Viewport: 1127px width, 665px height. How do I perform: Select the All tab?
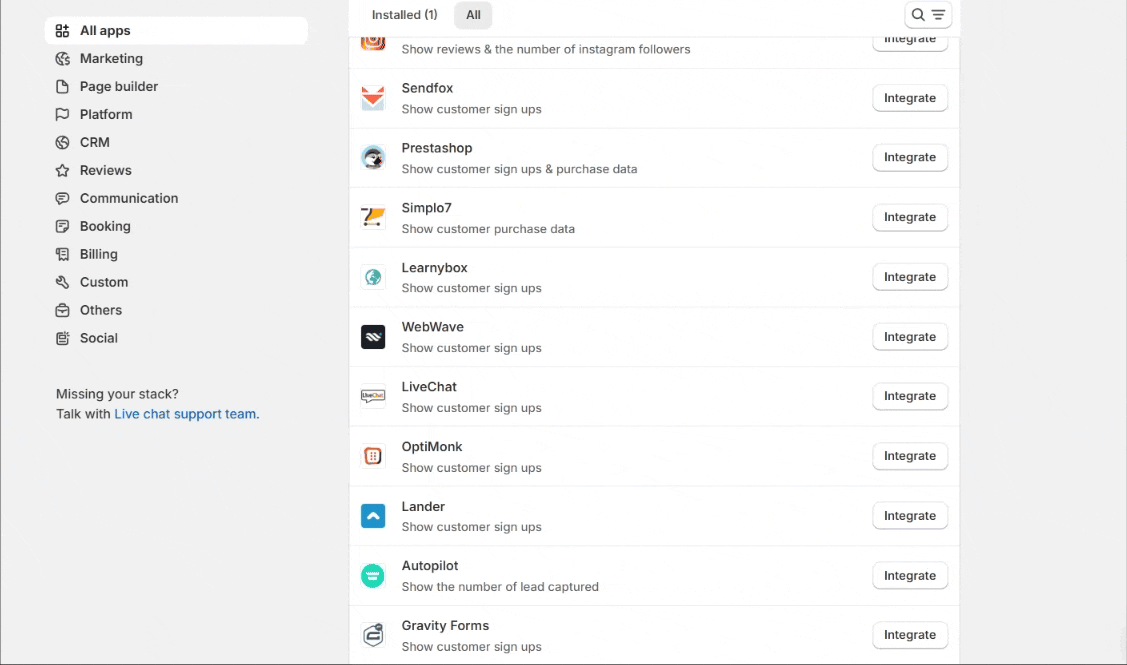point(473,15)
